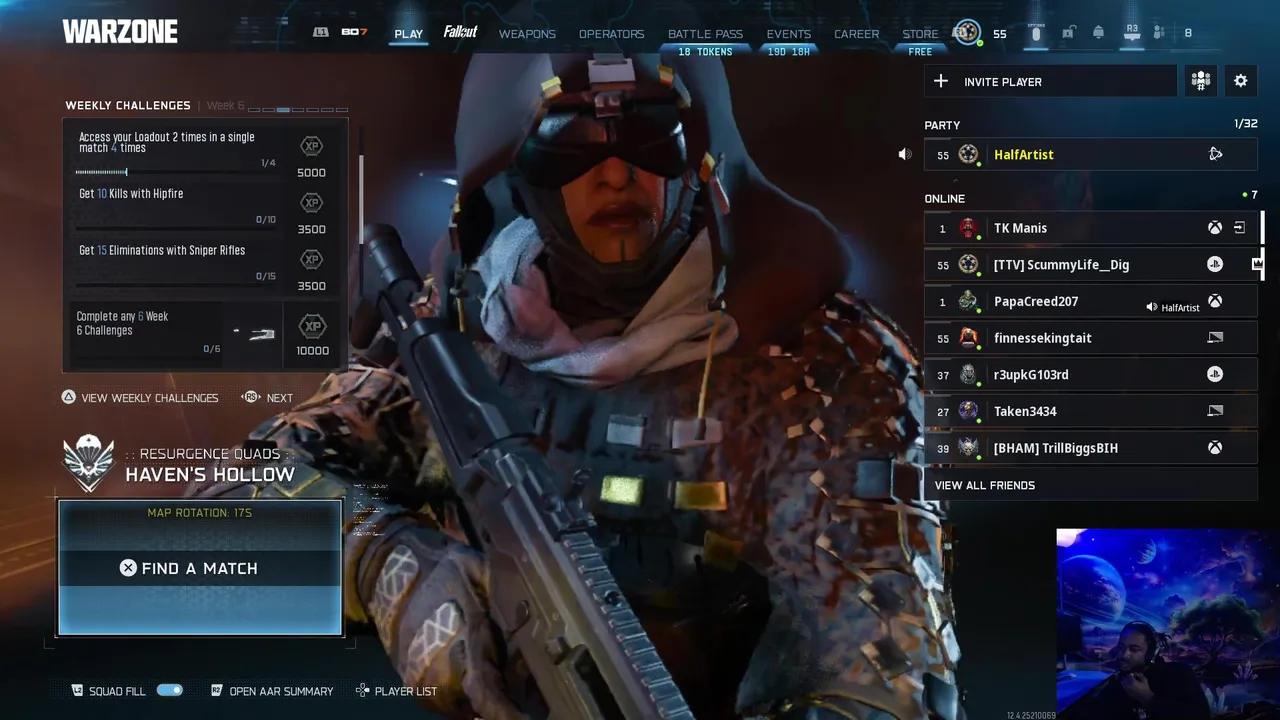Click Find a Match button
This screenshot has height=720, width=1280.
click(x=200, y=568)
